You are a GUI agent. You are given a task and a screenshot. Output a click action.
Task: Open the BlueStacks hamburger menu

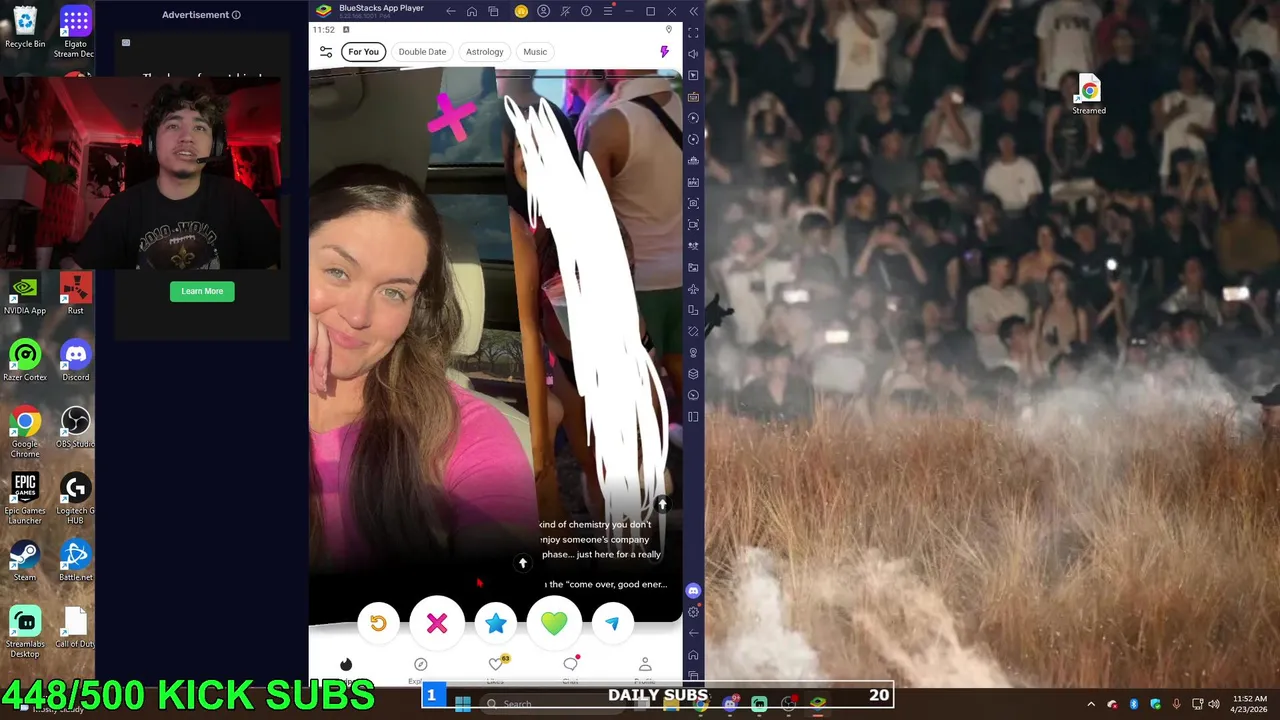pos(608,11)
